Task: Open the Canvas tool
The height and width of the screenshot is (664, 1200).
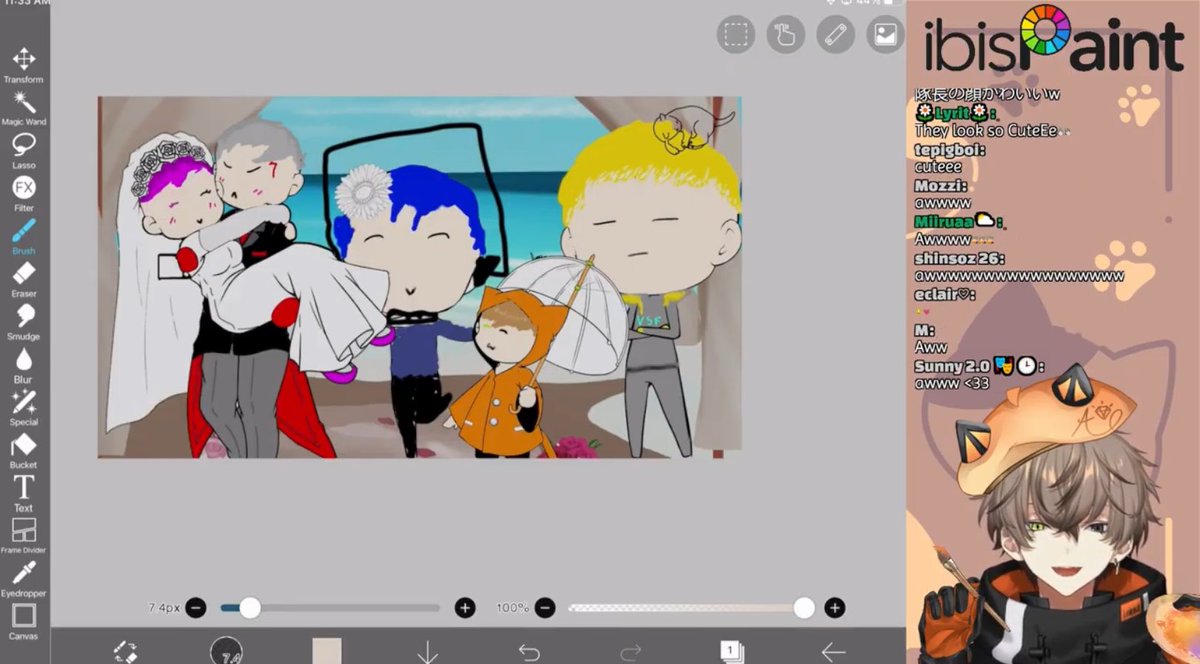Action: pyautogui.click(x=23, y=622)
